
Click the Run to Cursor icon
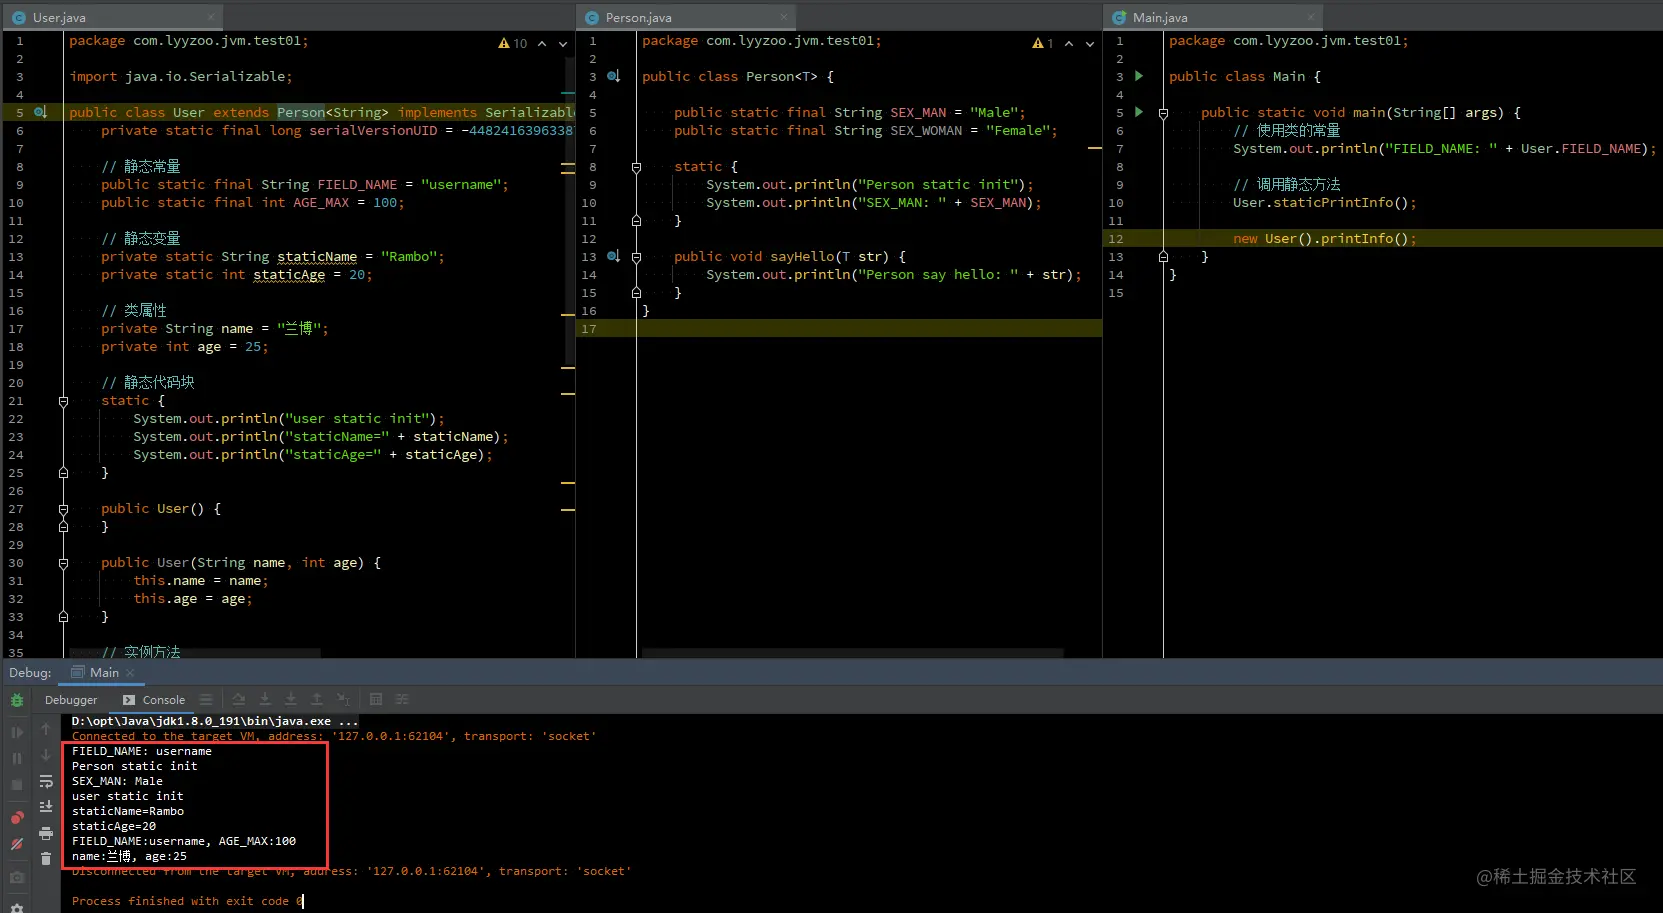pyautogui.click(x=343, y=700)
